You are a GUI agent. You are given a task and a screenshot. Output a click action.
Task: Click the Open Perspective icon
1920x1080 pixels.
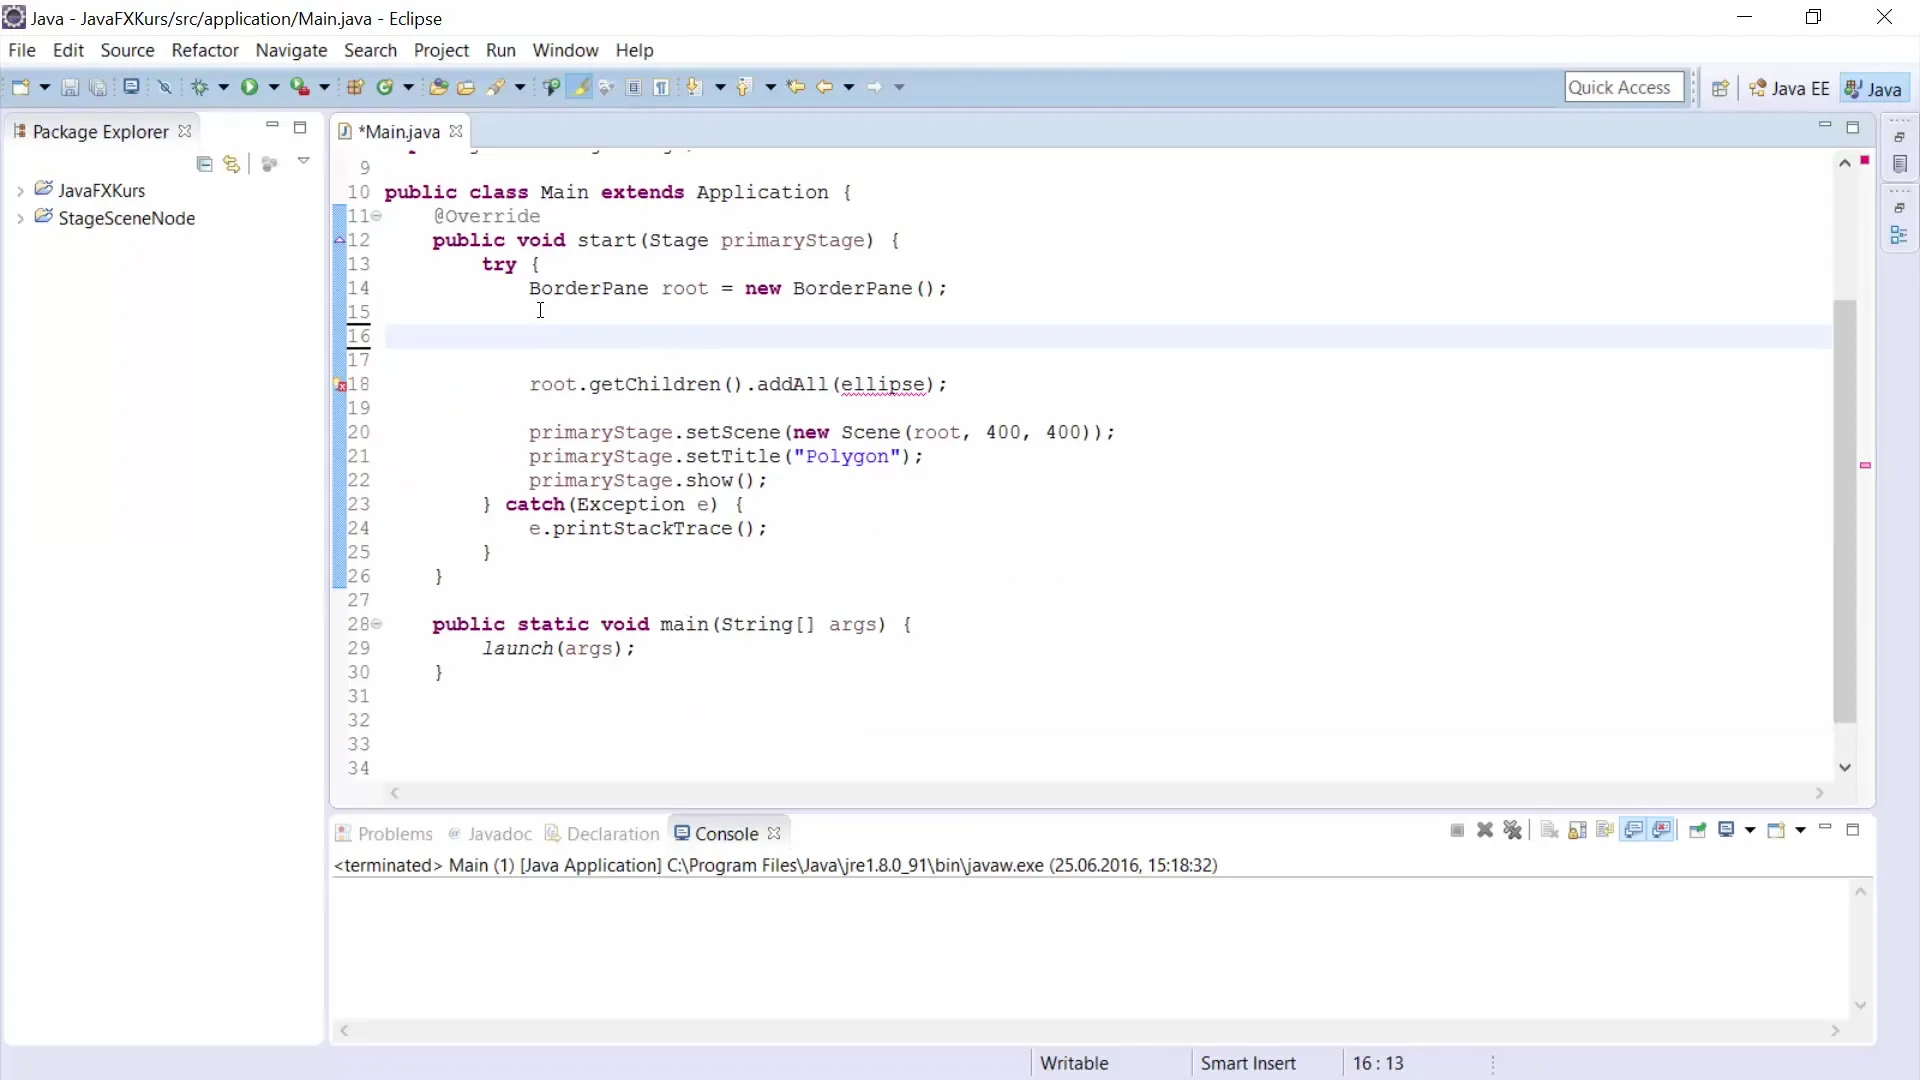click(x=1720, y=88)
